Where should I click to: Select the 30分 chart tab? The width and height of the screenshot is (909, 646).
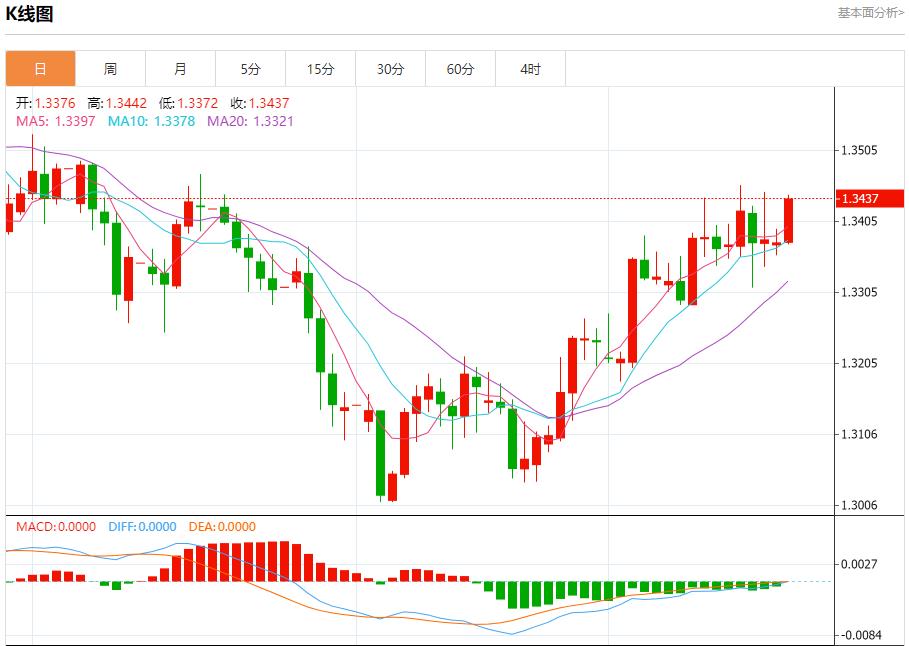coord(390,69)
